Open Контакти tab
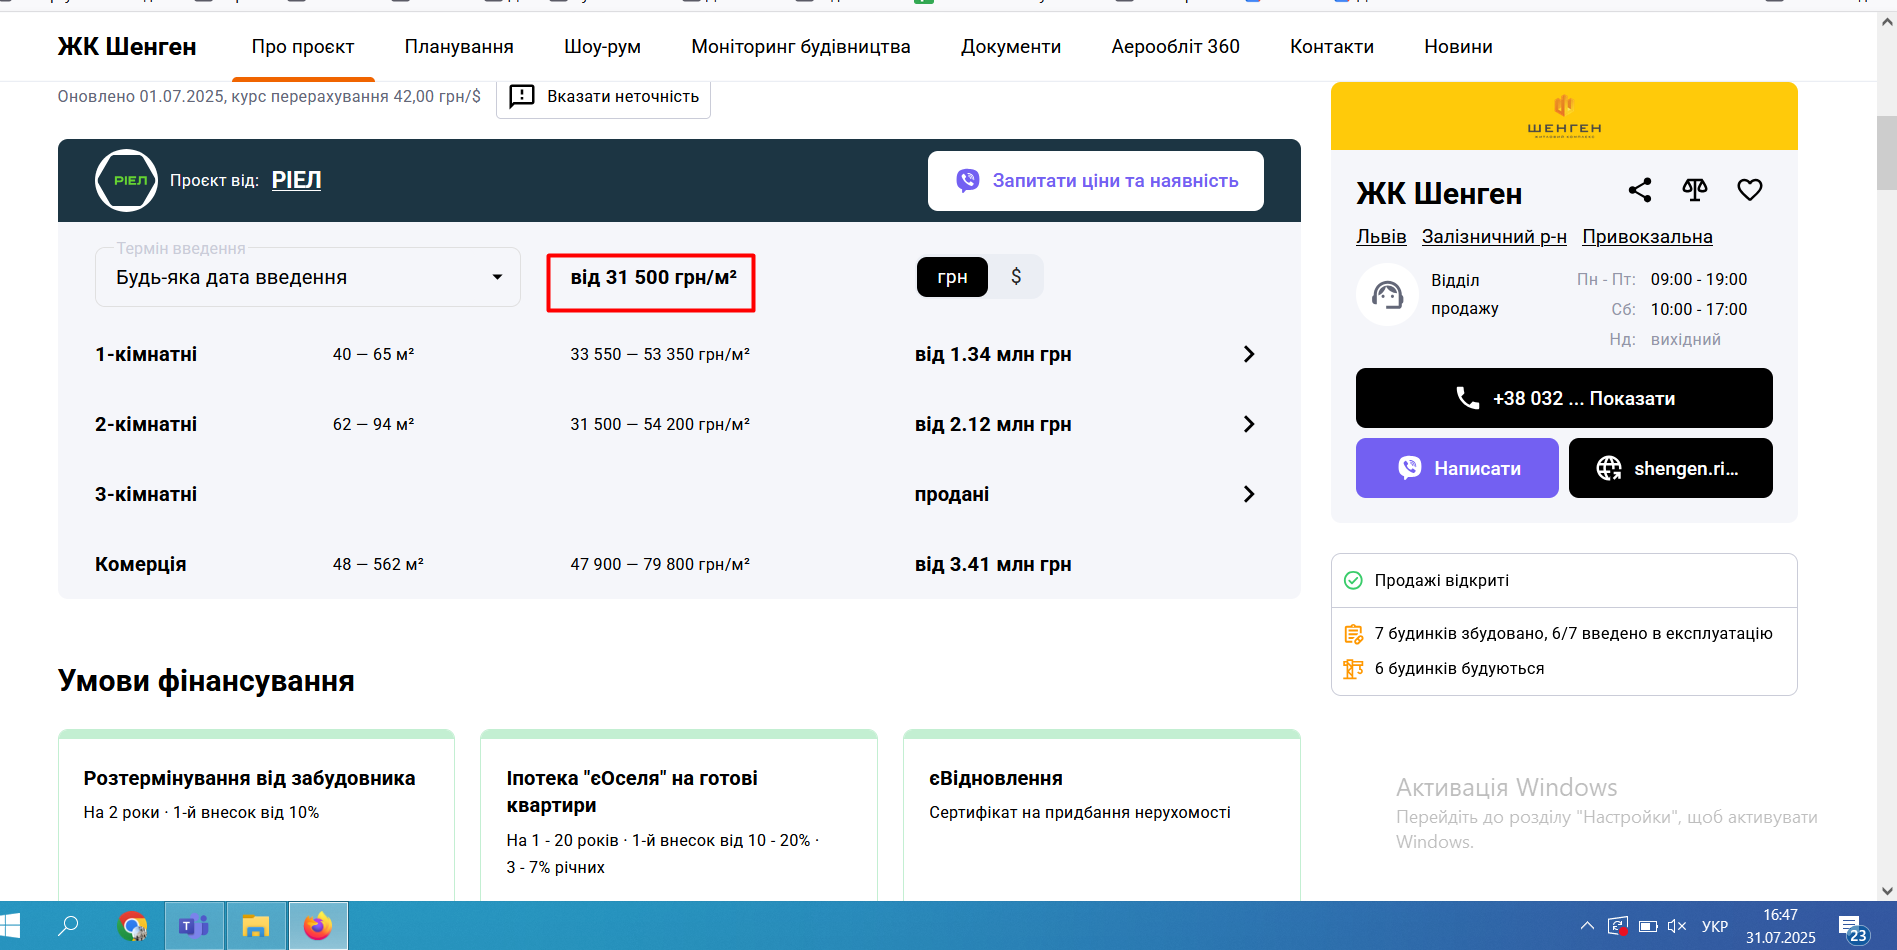 pos(1332,47)
